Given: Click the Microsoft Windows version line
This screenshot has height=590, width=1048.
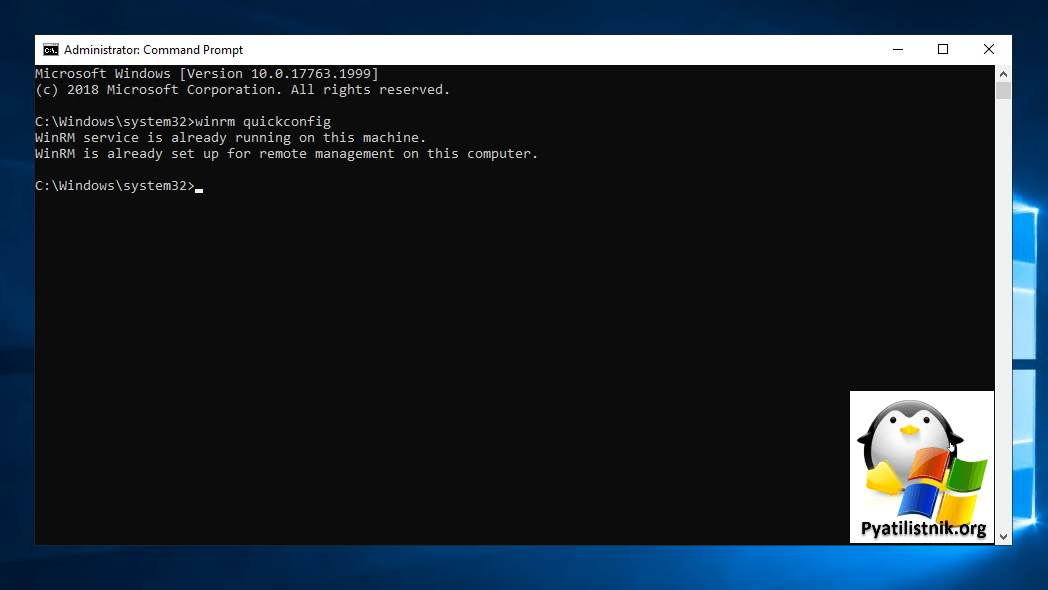Looking at the screenshot, I should tap(206, 74).
